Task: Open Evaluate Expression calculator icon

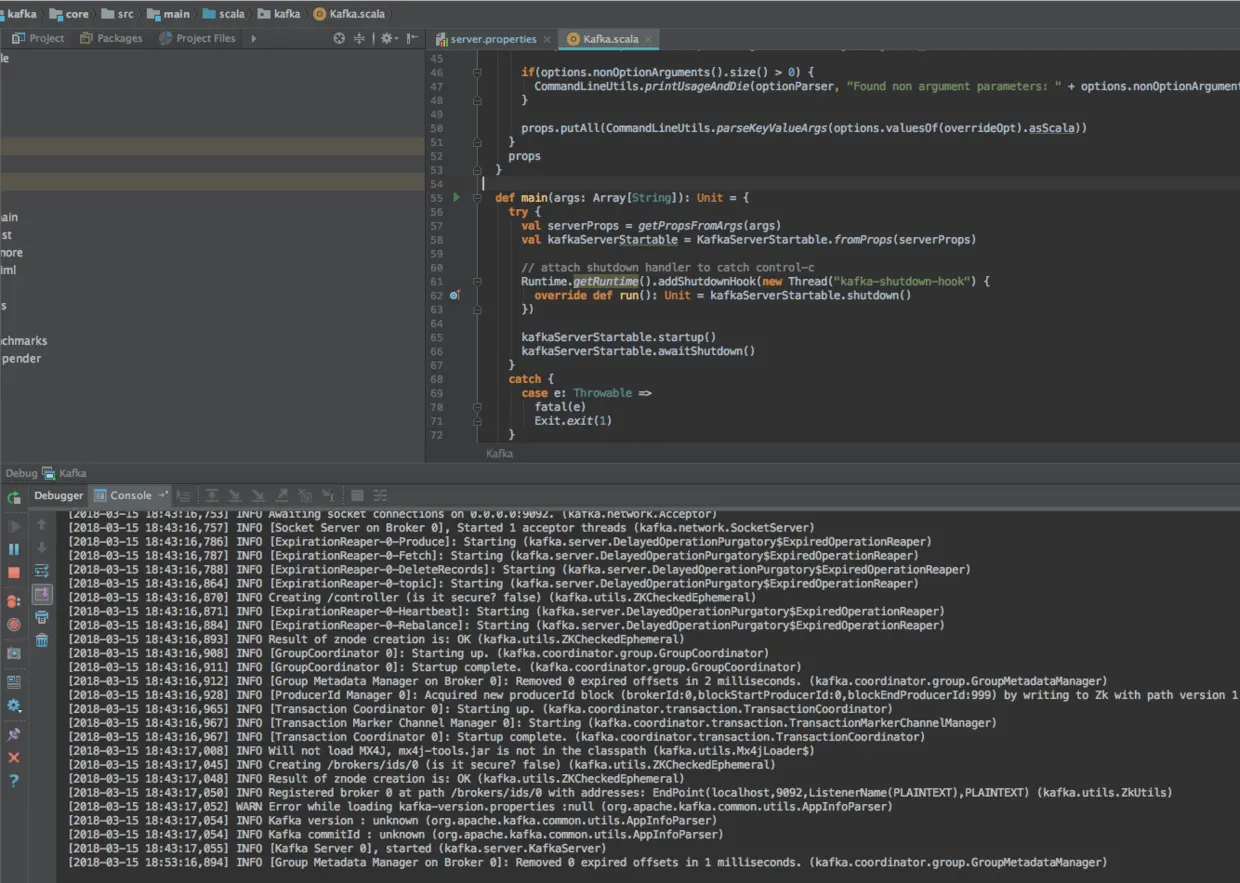Action: click(357, 495)
